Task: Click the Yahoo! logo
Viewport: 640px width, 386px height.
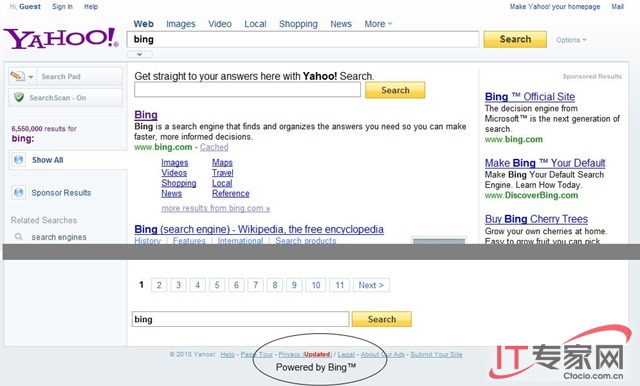Action: pos(61,39)
